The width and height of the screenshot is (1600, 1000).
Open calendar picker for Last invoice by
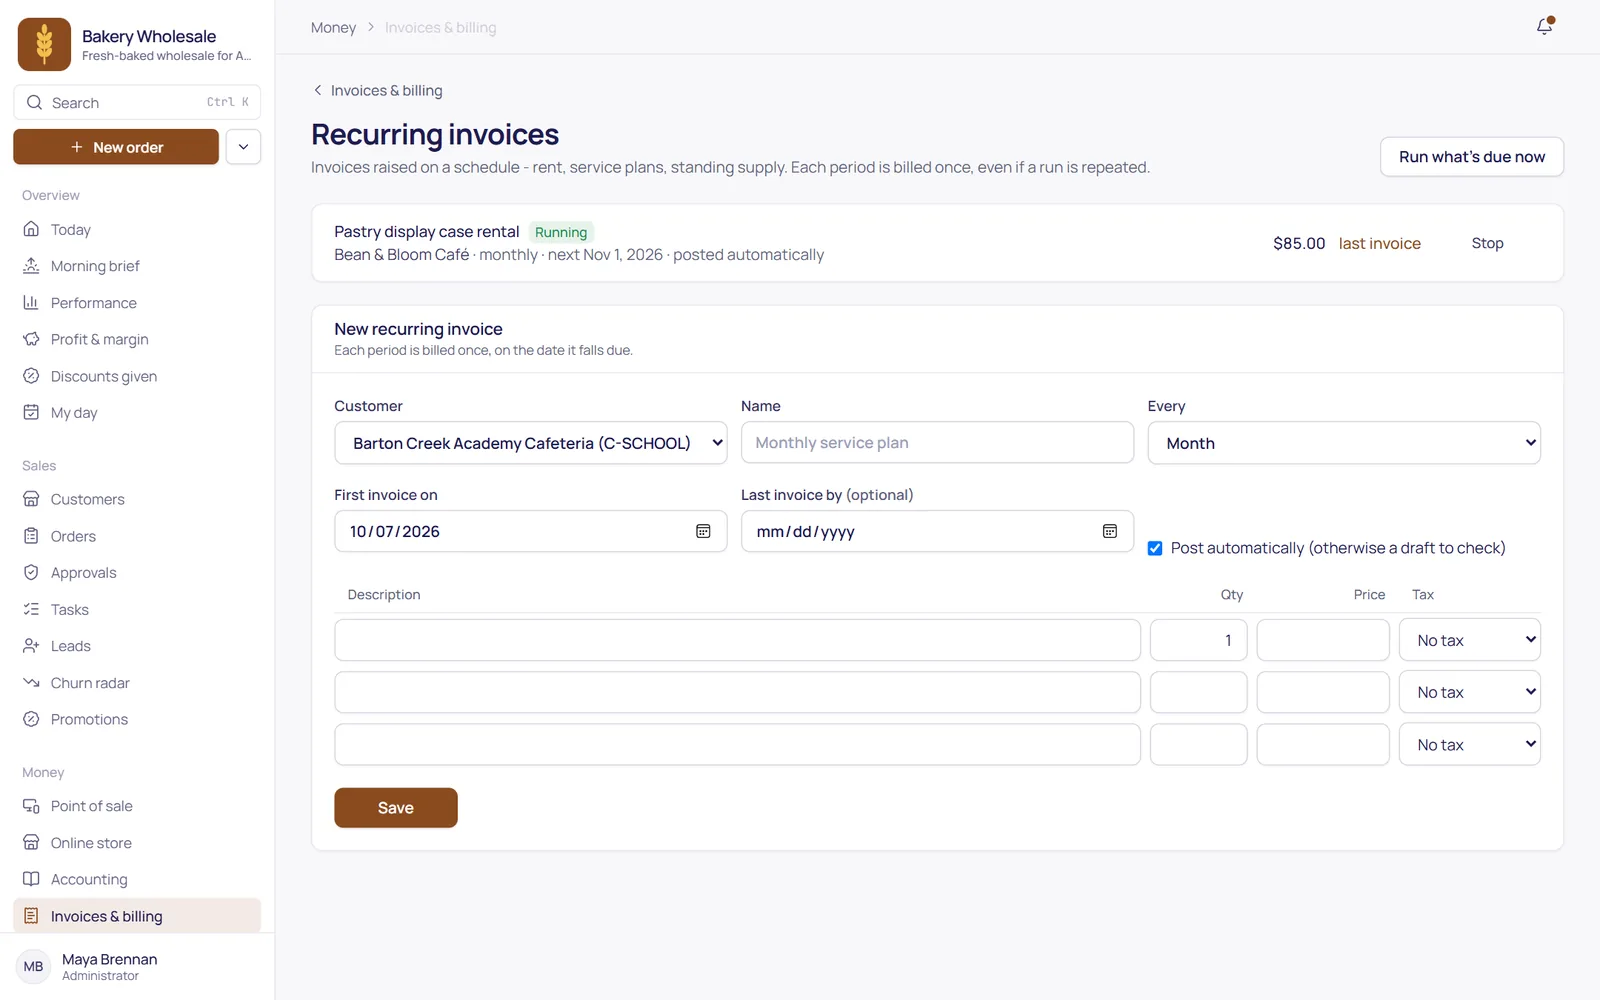click(x=1110, y=531)
